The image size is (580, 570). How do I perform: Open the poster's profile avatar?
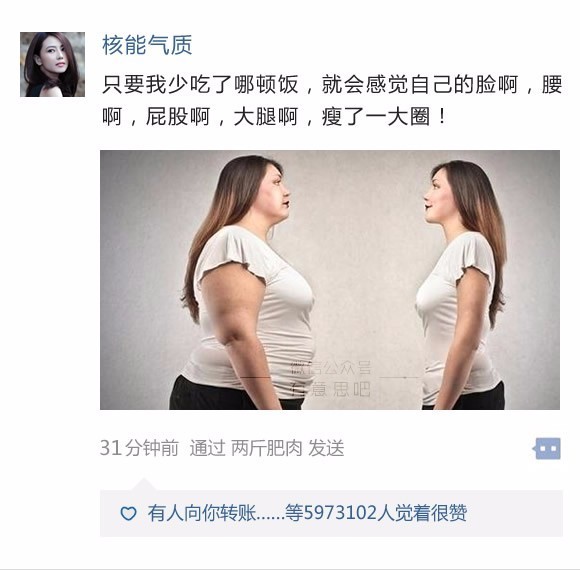pyautogui.click(x=52, y=64)
